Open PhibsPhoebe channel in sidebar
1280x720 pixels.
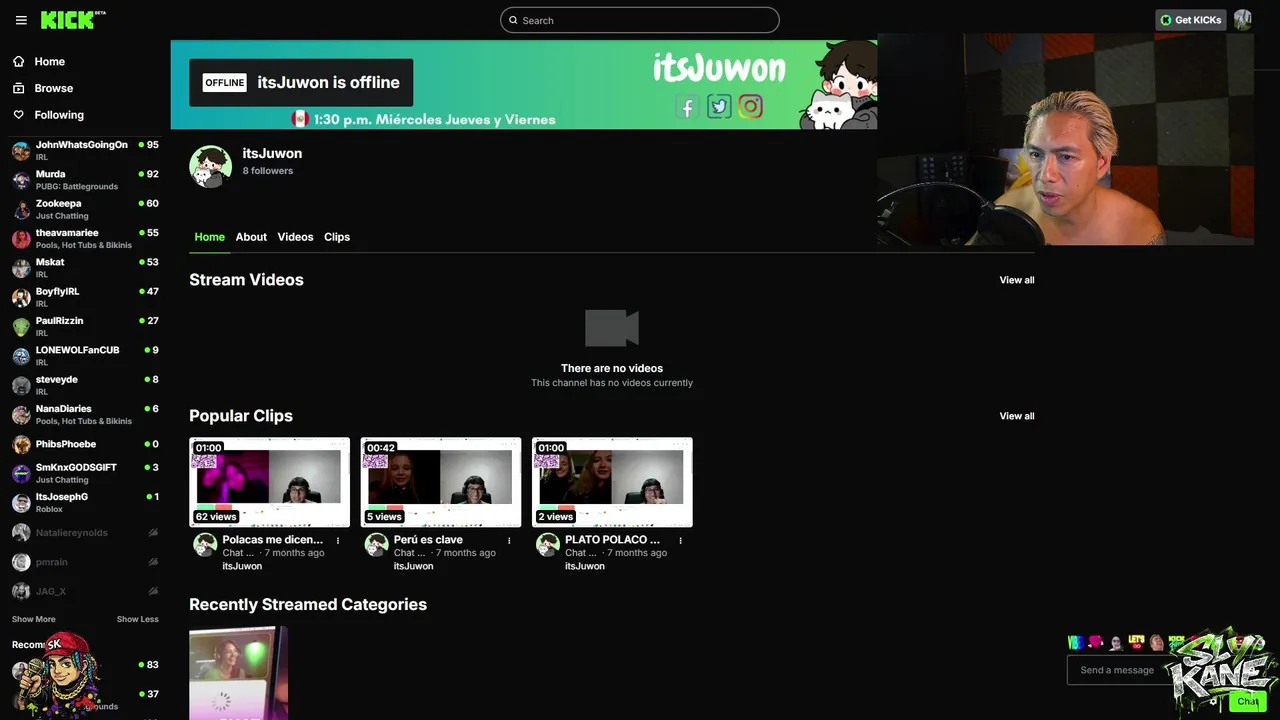coord(85,444)
